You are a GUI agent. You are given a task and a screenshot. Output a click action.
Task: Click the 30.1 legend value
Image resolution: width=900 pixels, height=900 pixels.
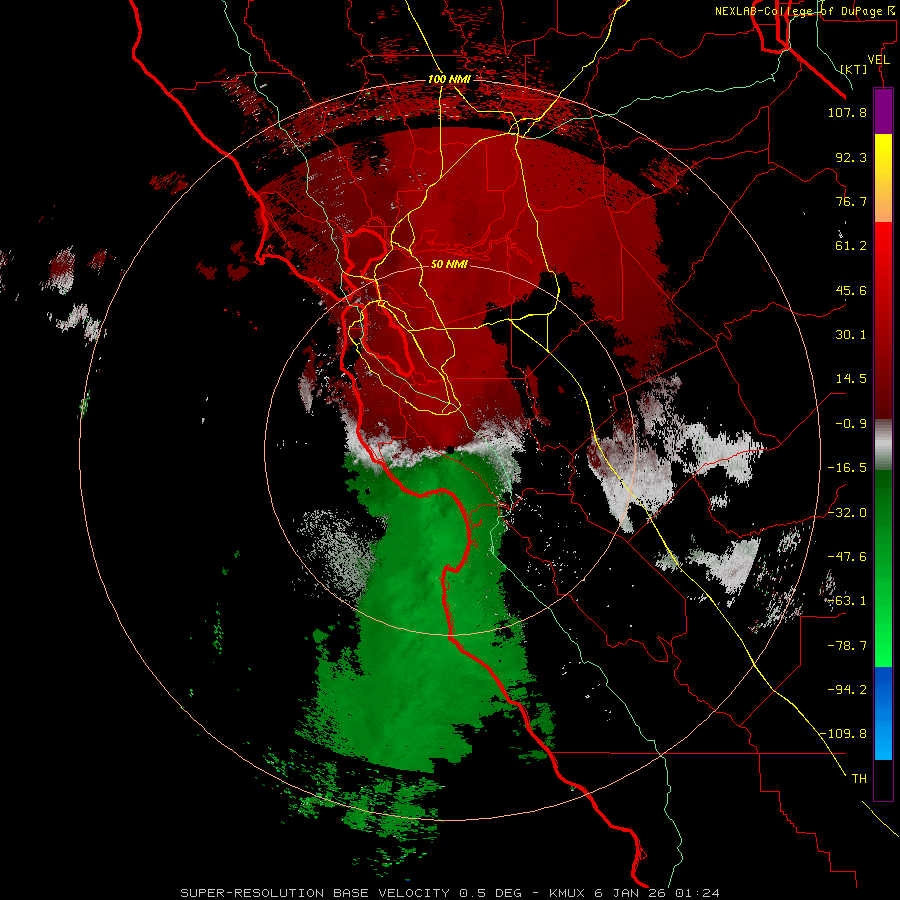[x=851, y=335]
